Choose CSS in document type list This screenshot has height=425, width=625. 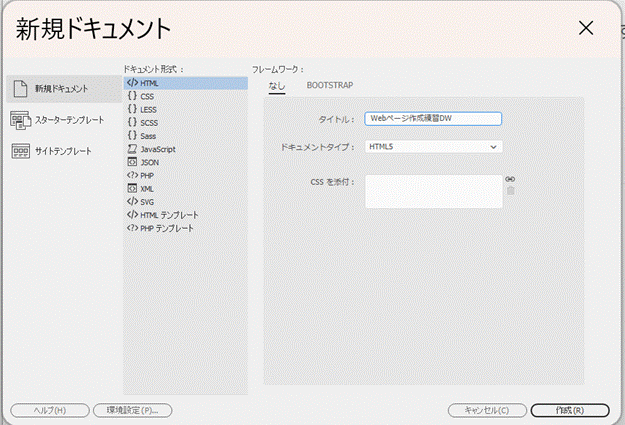[x=147, y=96]
